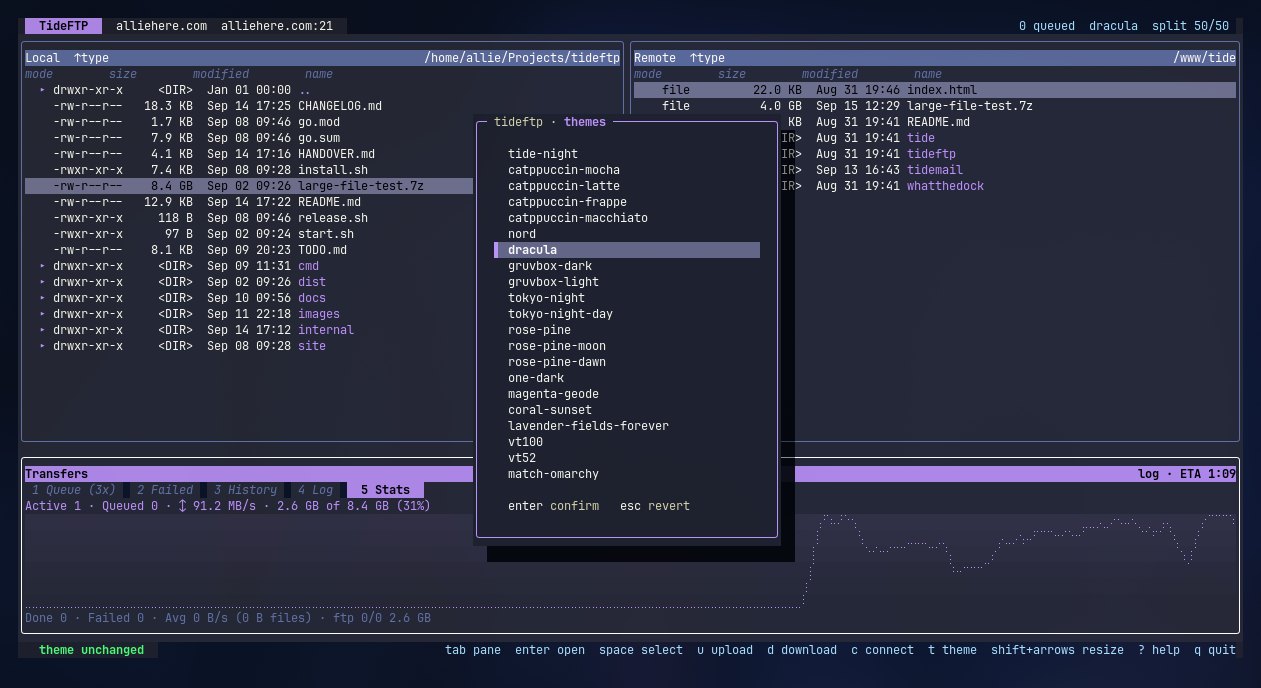The image size is (1261, 688).
Task: Click the u upload shortcut
Action: click(725, 650)
